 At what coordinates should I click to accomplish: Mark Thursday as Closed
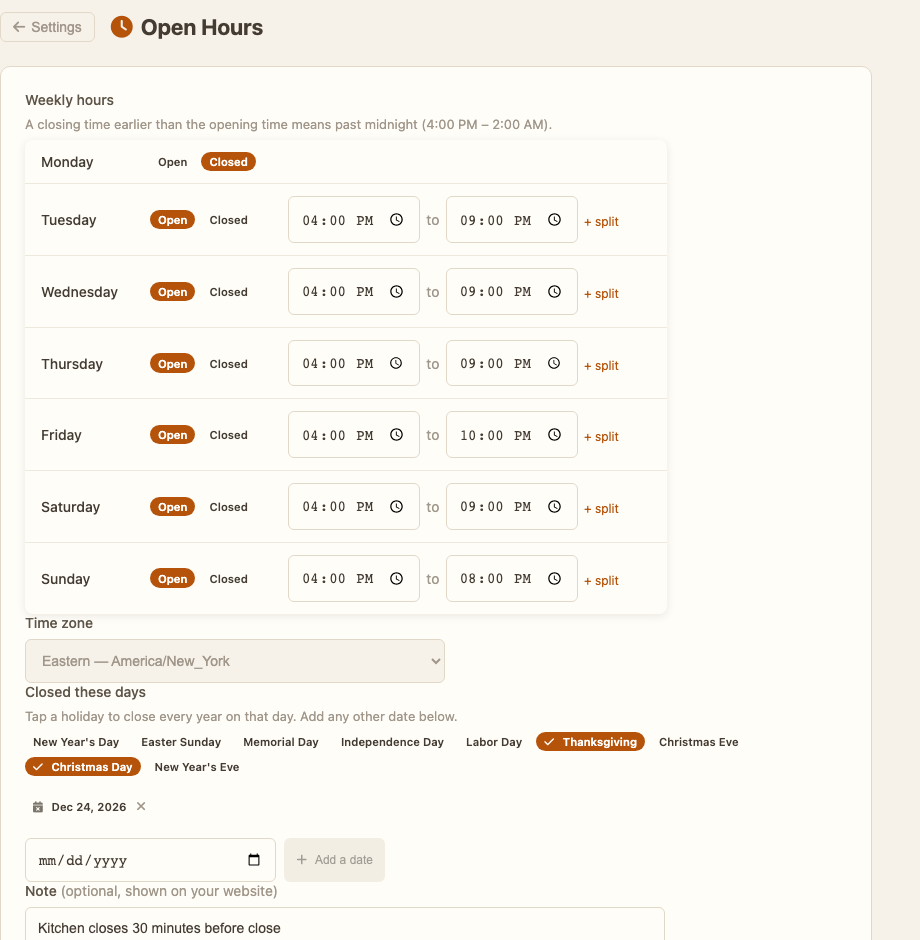228,364
